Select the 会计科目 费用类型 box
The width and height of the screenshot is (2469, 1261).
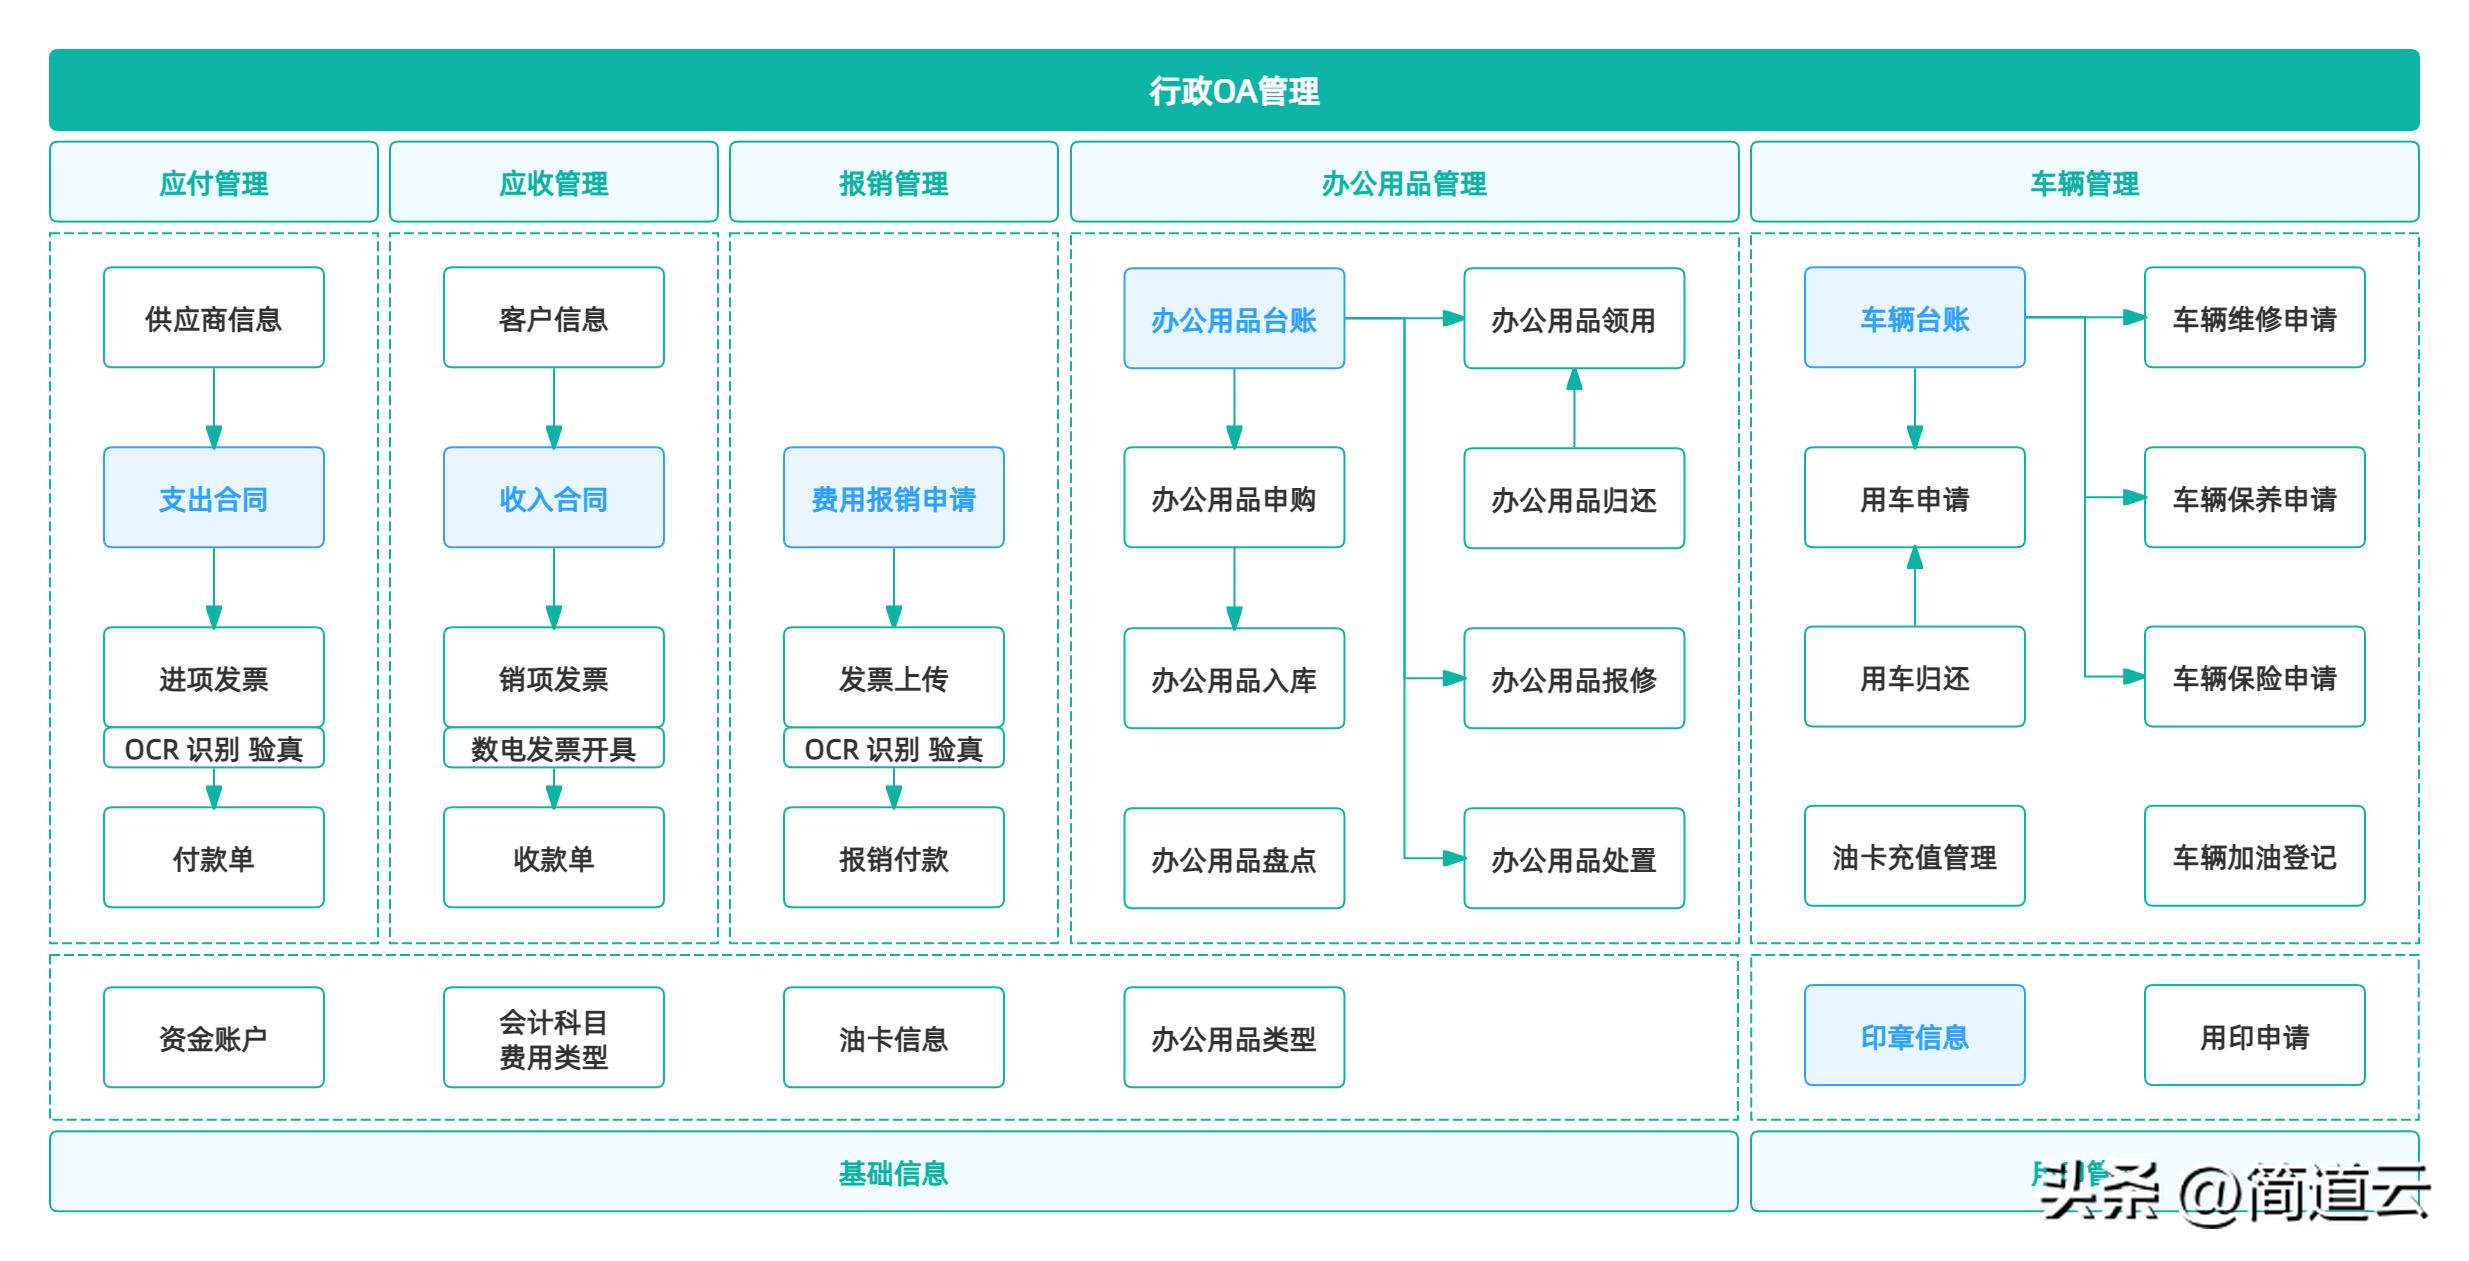553,1037
